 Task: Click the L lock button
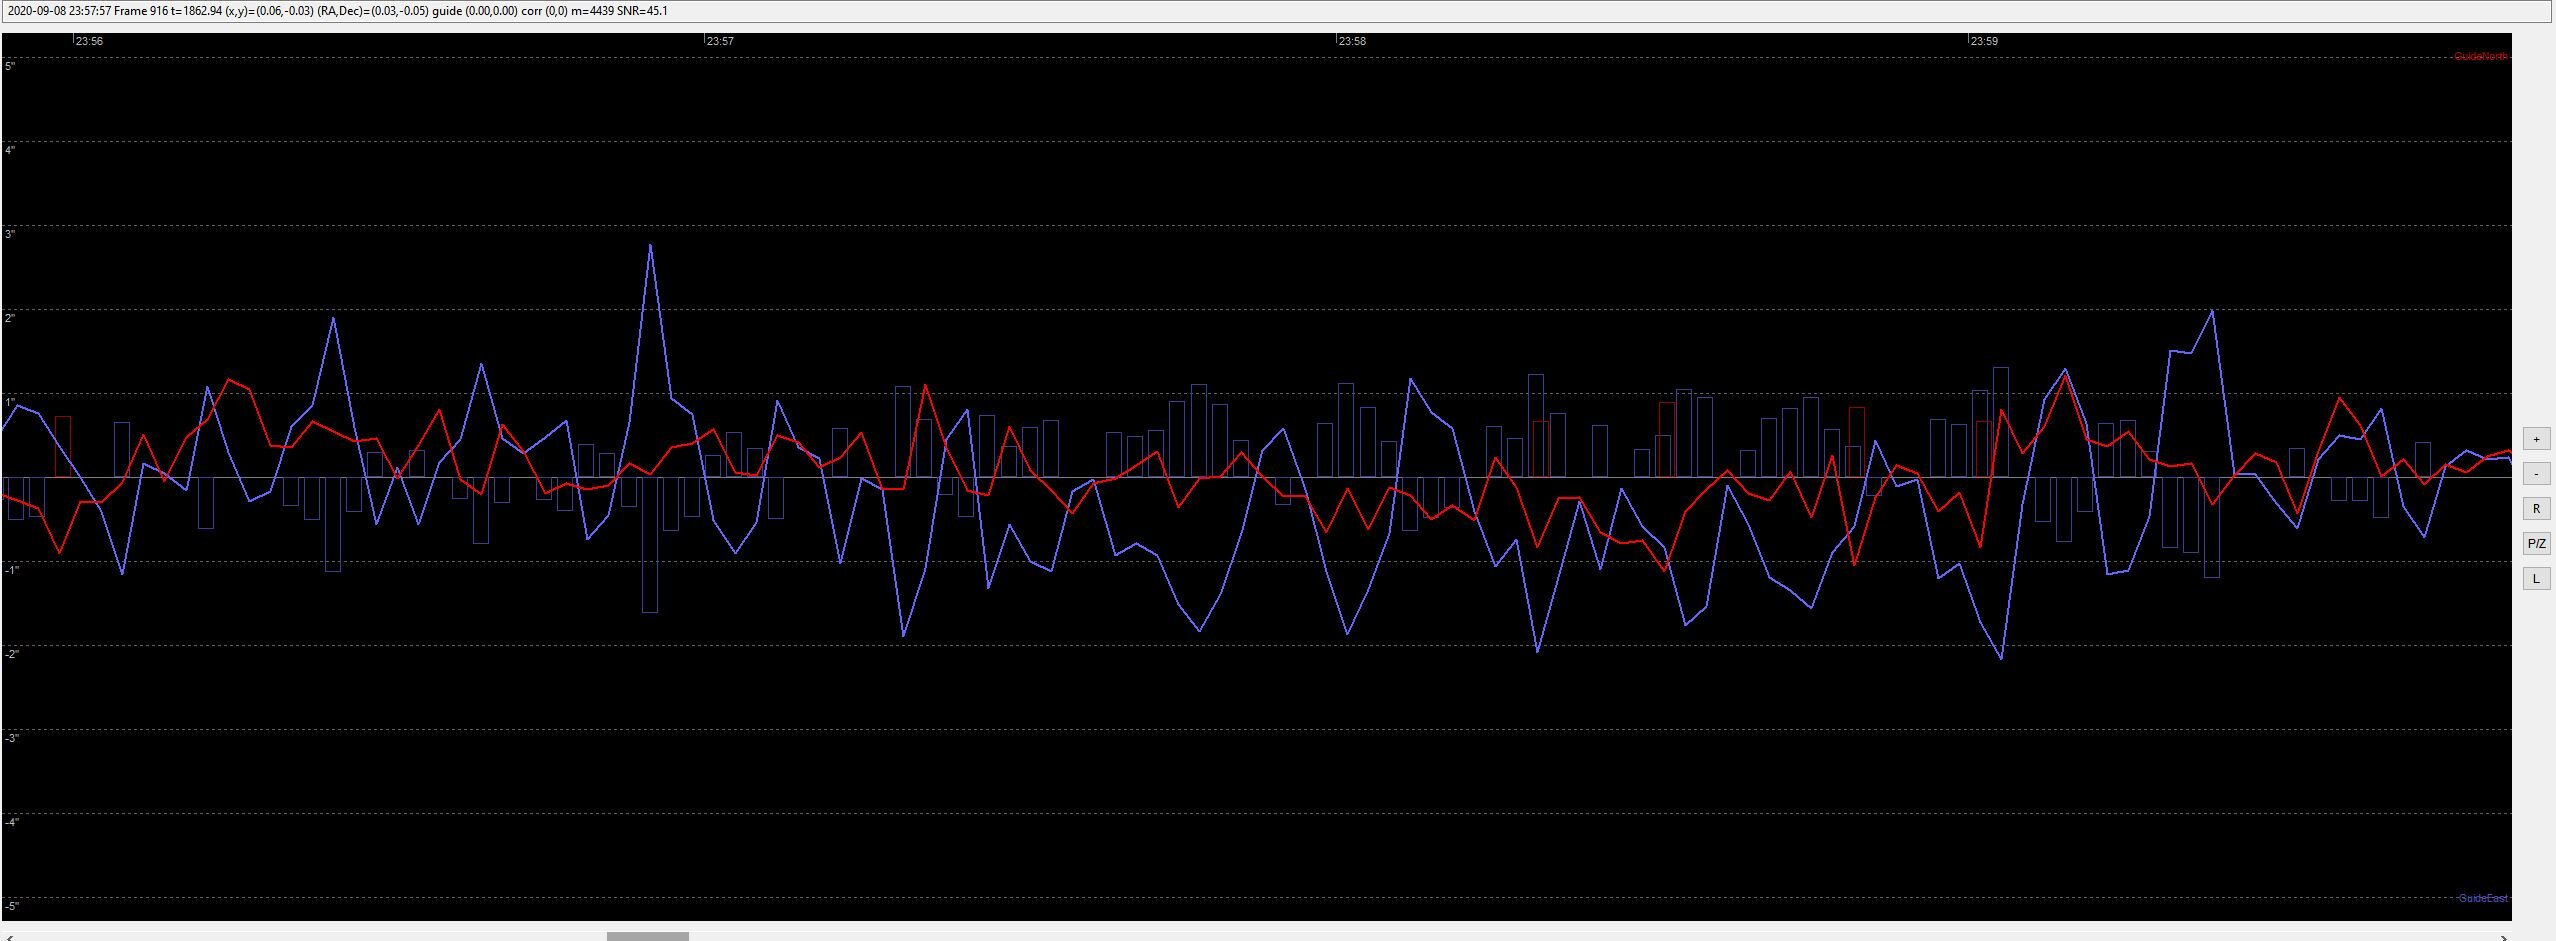tap(2536, 579)
